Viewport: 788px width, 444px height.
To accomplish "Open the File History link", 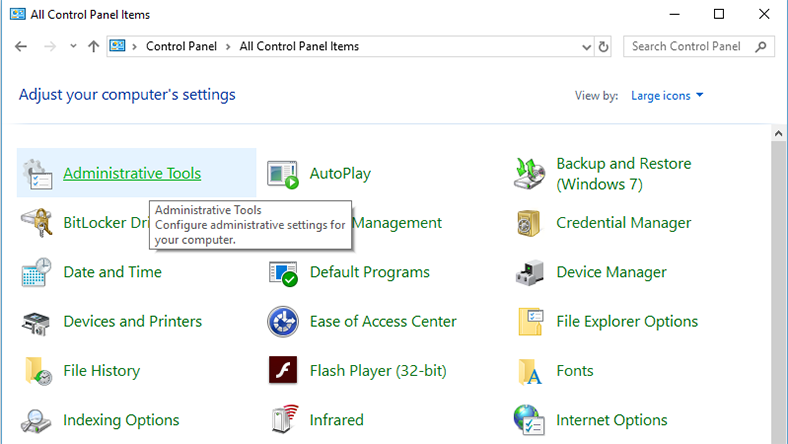I will (x=102, y=371).
